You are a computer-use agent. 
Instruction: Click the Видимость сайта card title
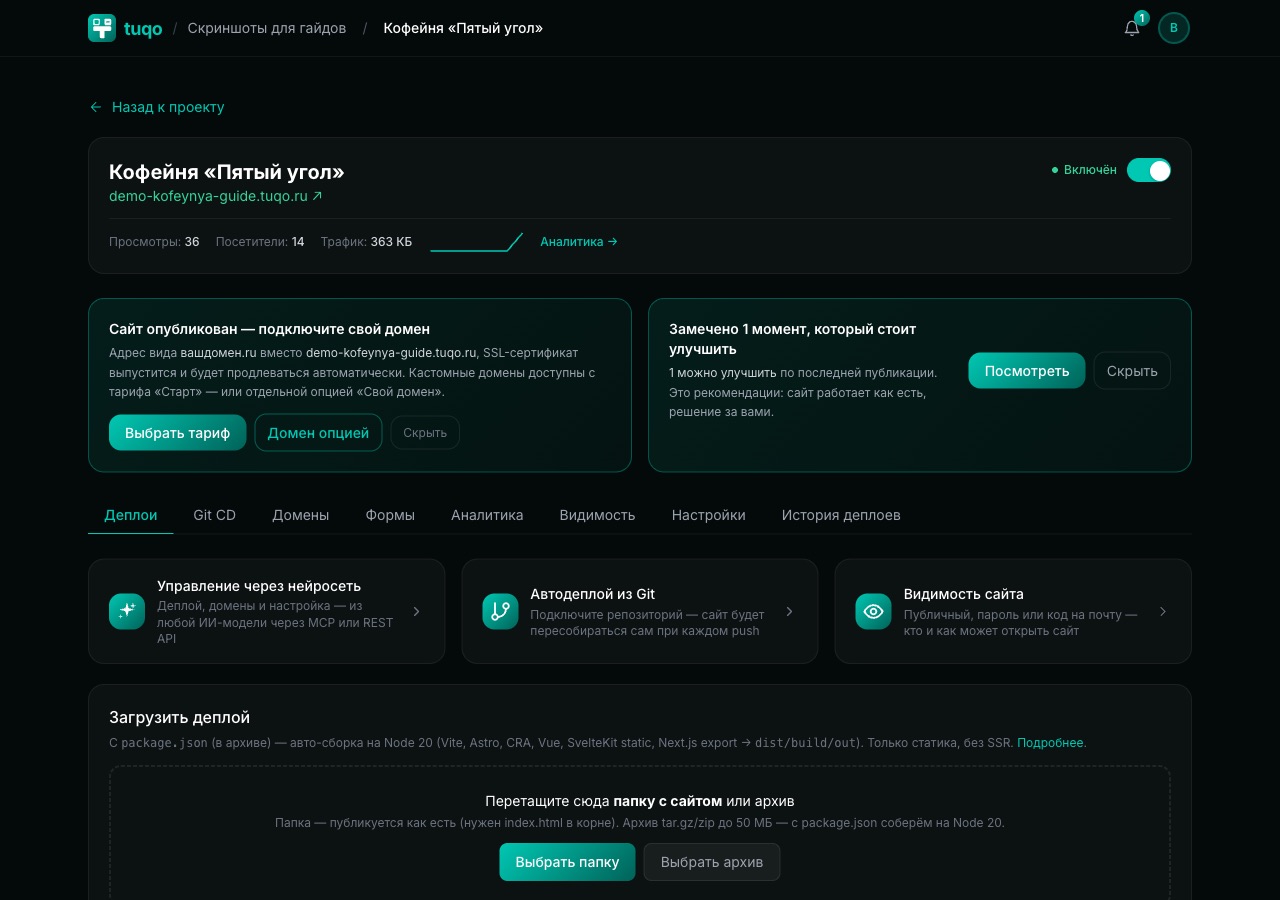point(964,594)
